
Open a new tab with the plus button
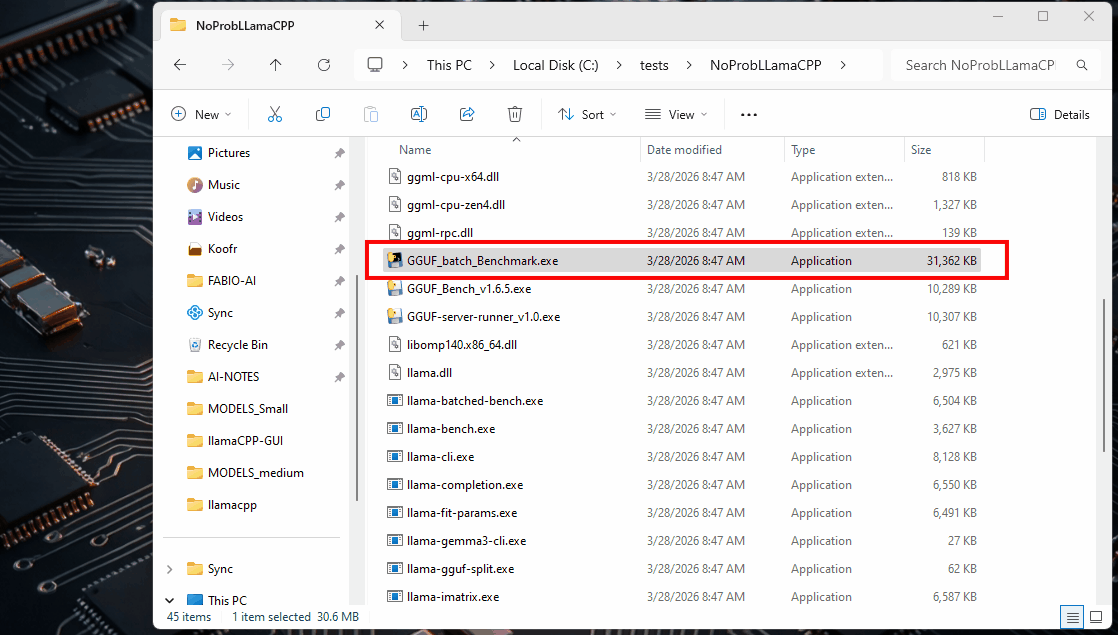pos(423,25)
